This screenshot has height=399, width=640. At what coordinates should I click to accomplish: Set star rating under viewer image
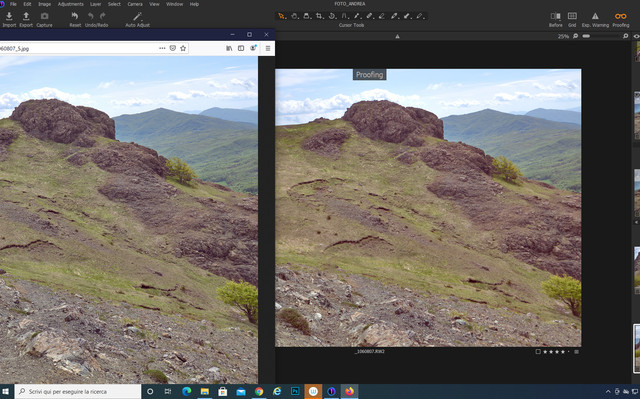[x=556, y=352]
